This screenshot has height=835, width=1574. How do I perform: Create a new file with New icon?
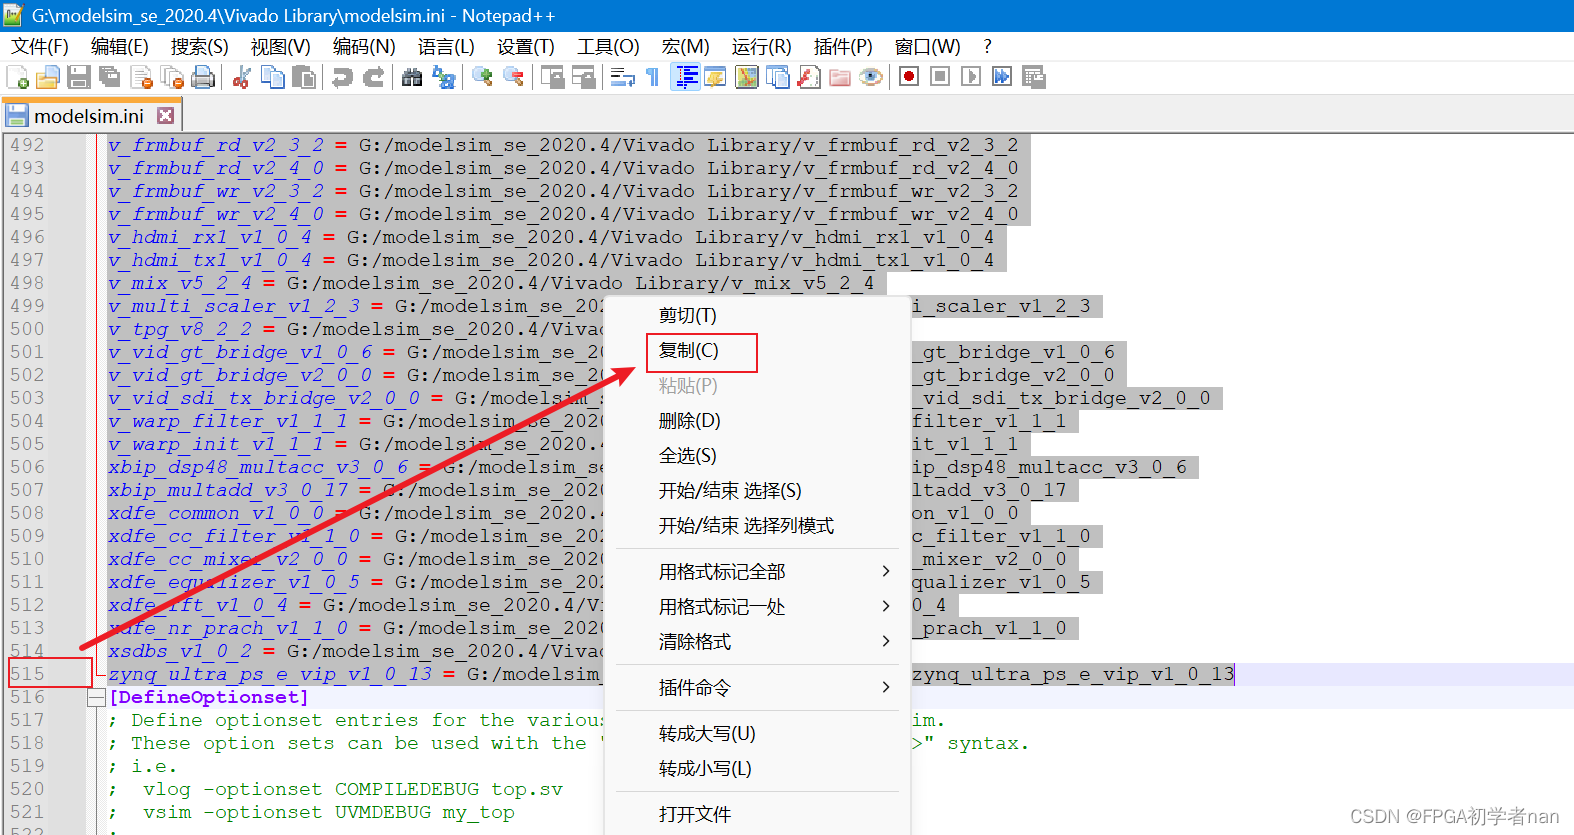(17, 77)
